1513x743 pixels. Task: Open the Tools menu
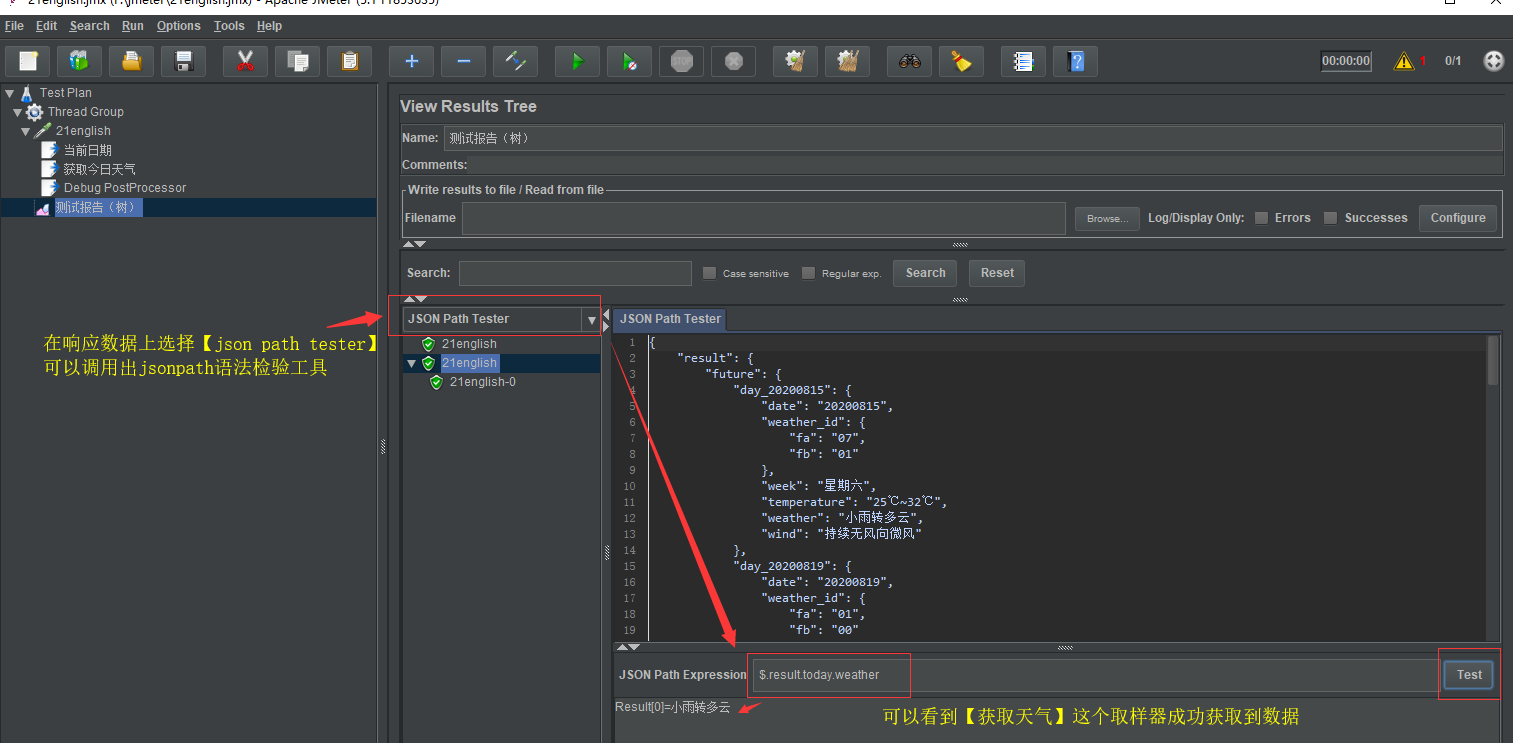coord(229,26)
